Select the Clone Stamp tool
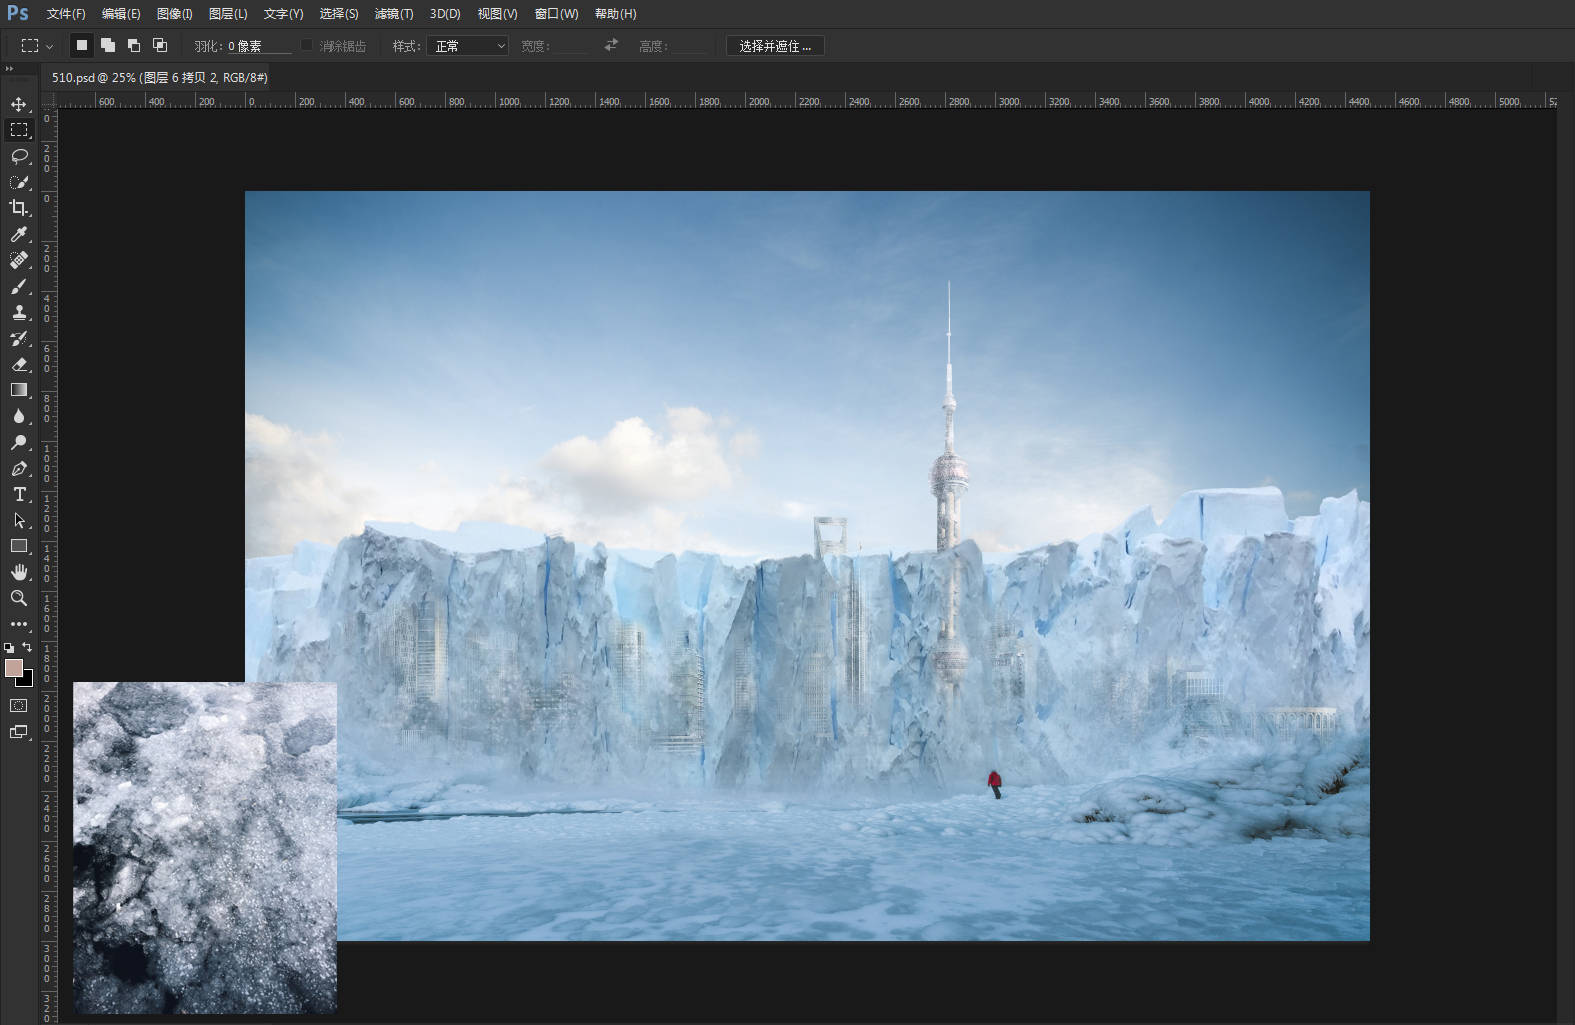 point(19,312)
